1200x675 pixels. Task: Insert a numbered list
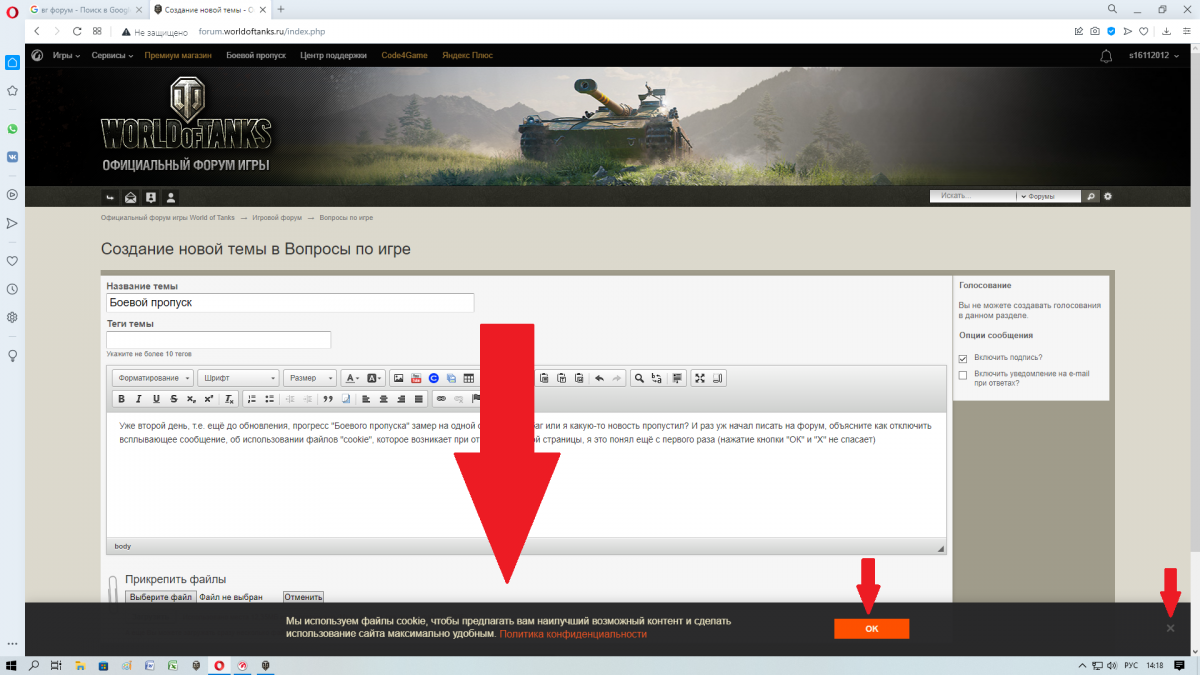251,399
